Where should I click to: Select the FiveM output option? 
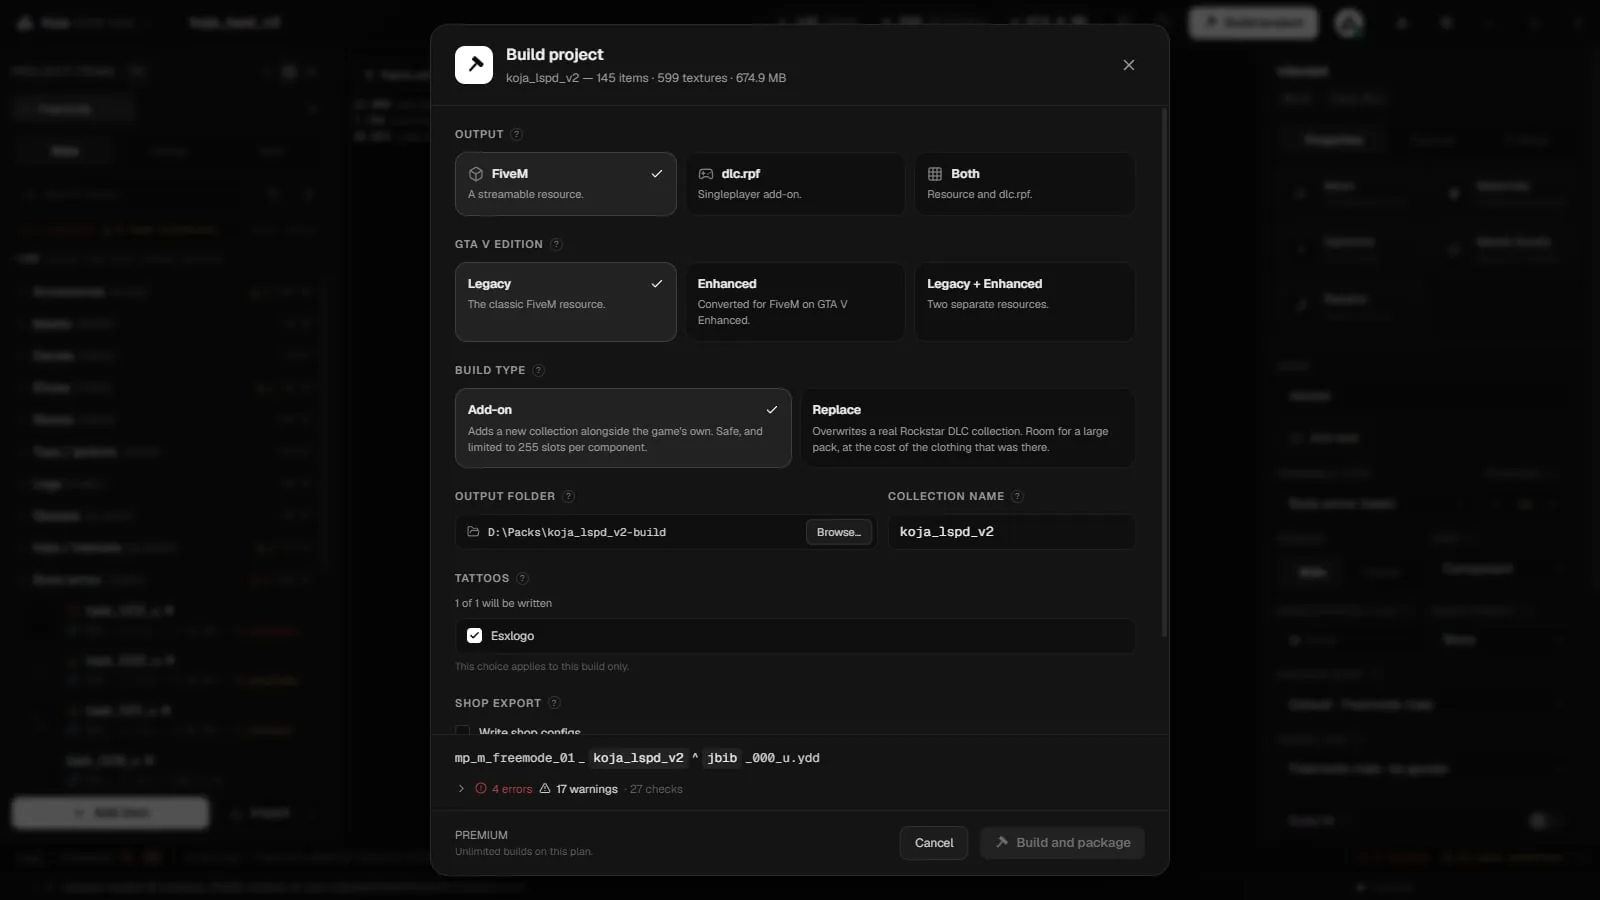(565, 184)
